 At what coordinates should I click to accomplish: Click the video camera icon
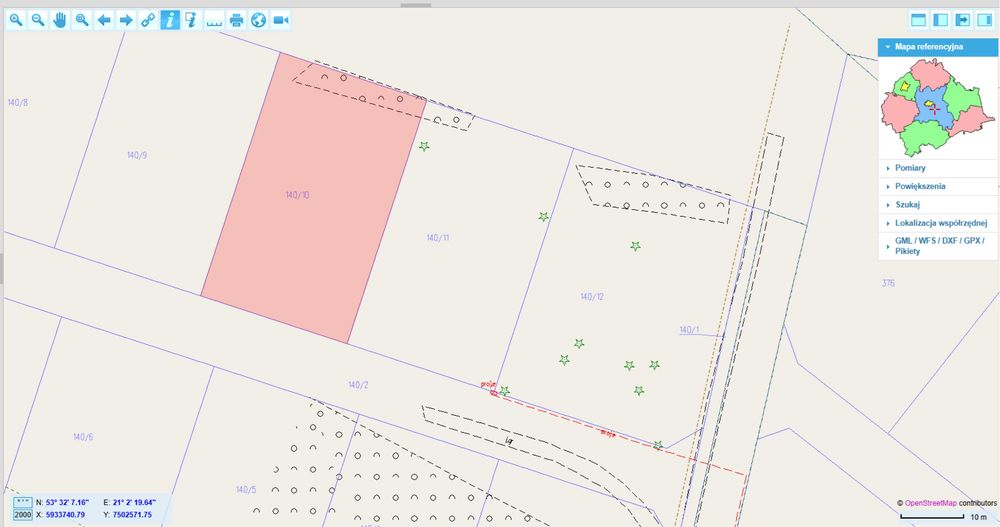tap(281, 20)
